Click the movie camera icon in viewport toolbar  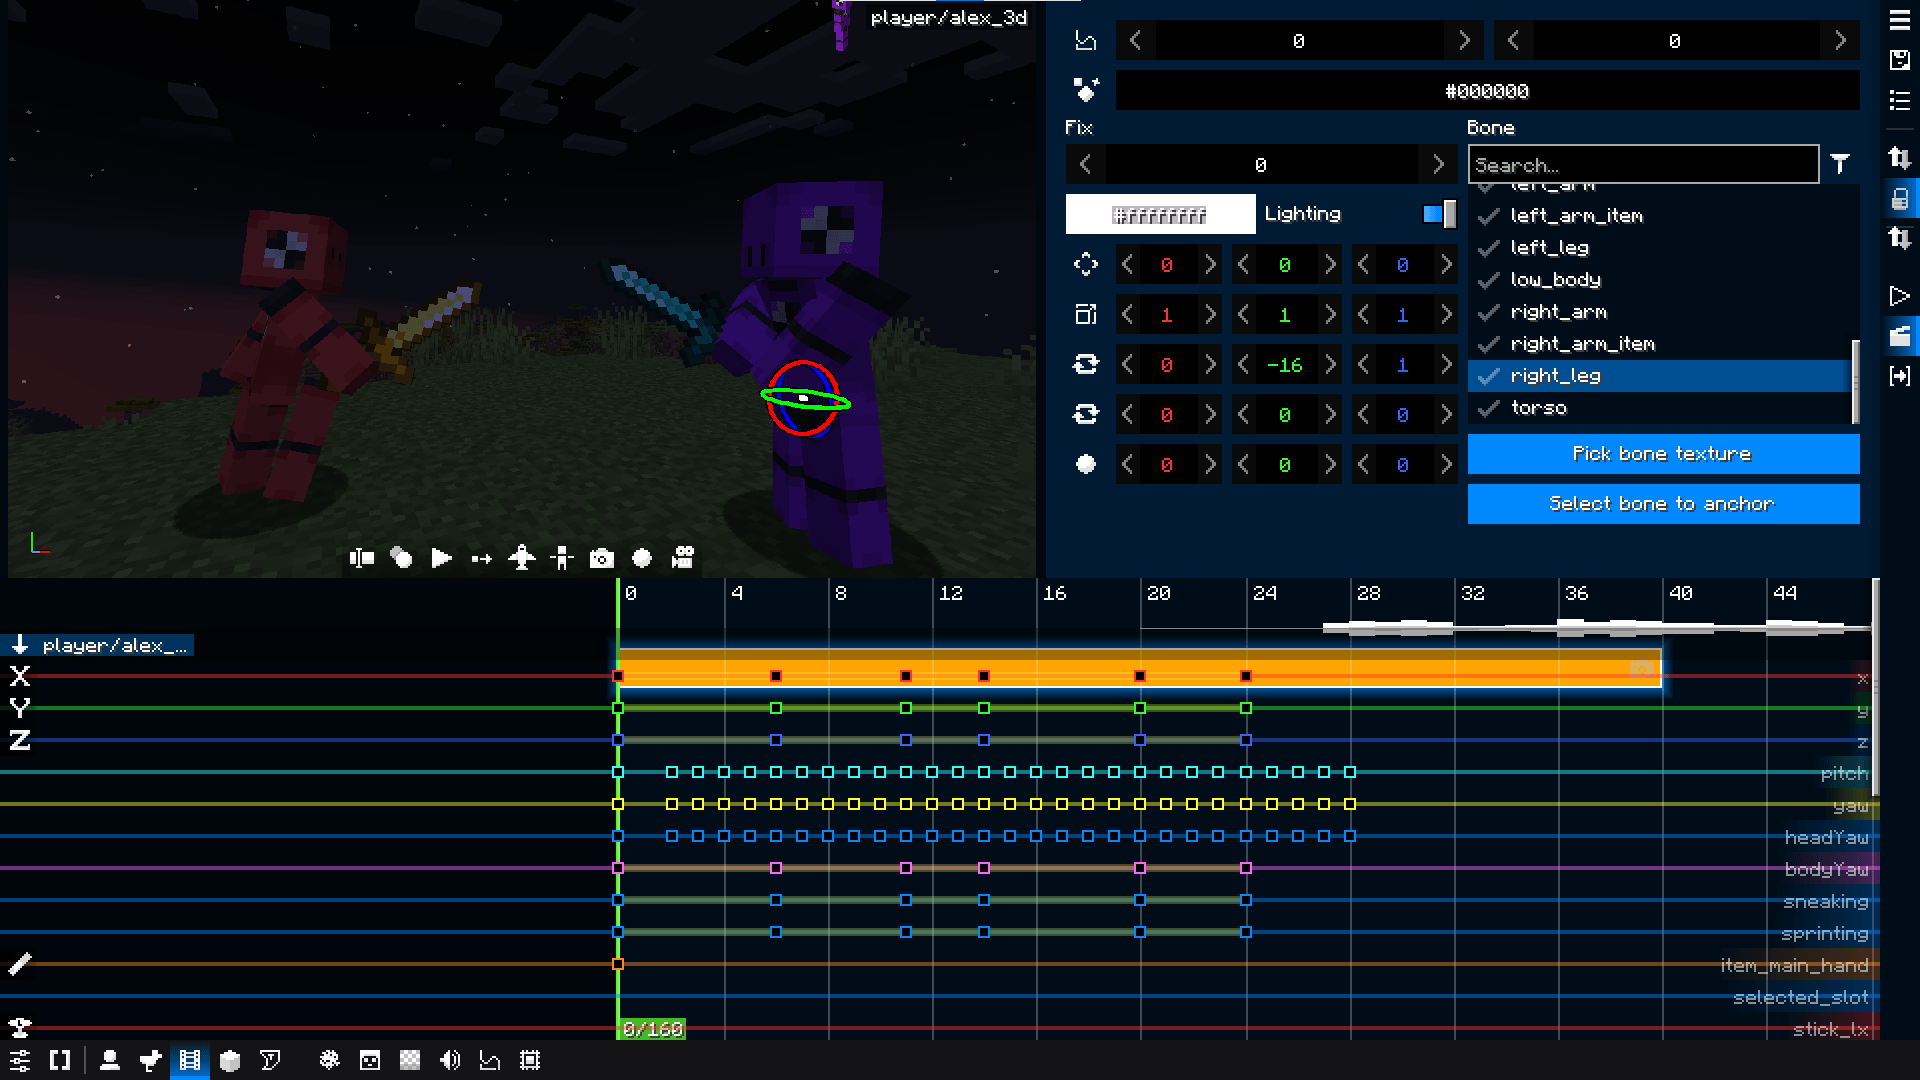683,558
